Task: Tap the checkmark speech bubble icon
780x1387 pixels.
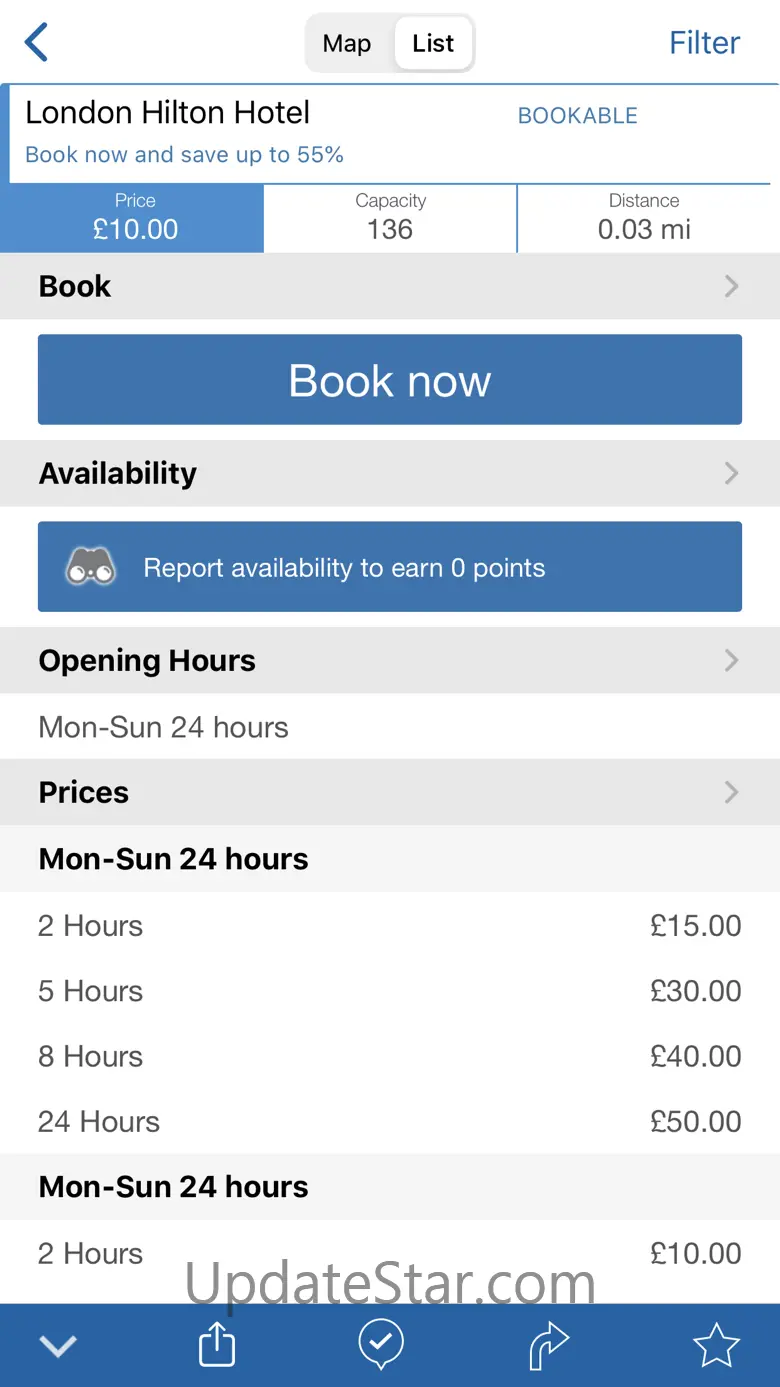Action: click(381, 1345)
